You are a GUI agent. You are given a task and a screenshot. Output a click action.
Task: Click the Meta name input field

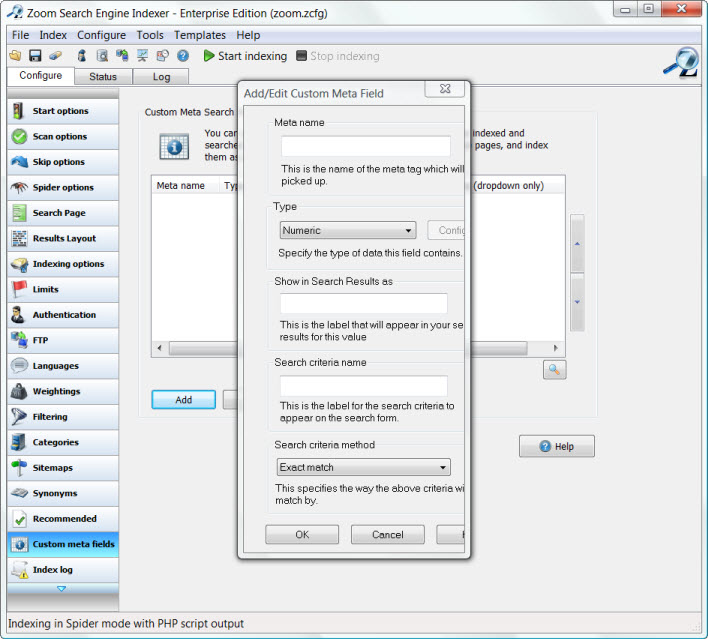(x=366, y=146)
